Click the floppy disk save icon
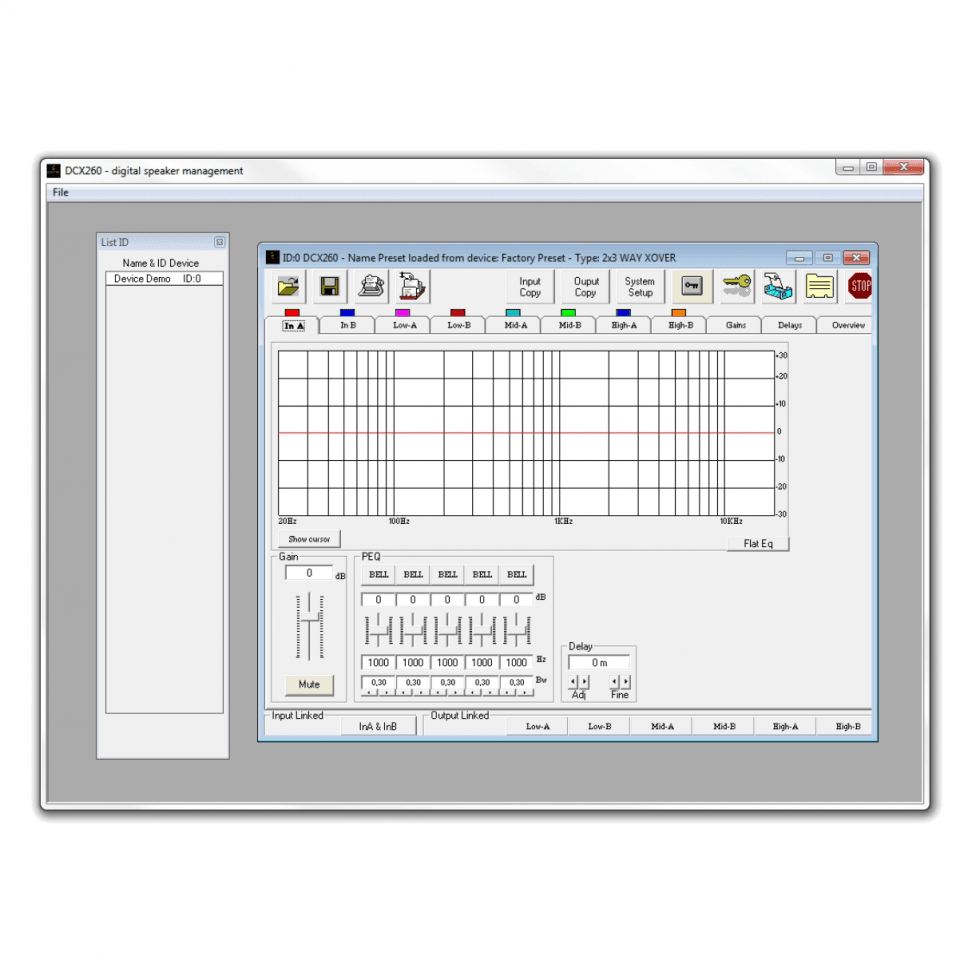Viewport: 960px width, 960px height. 329,286
